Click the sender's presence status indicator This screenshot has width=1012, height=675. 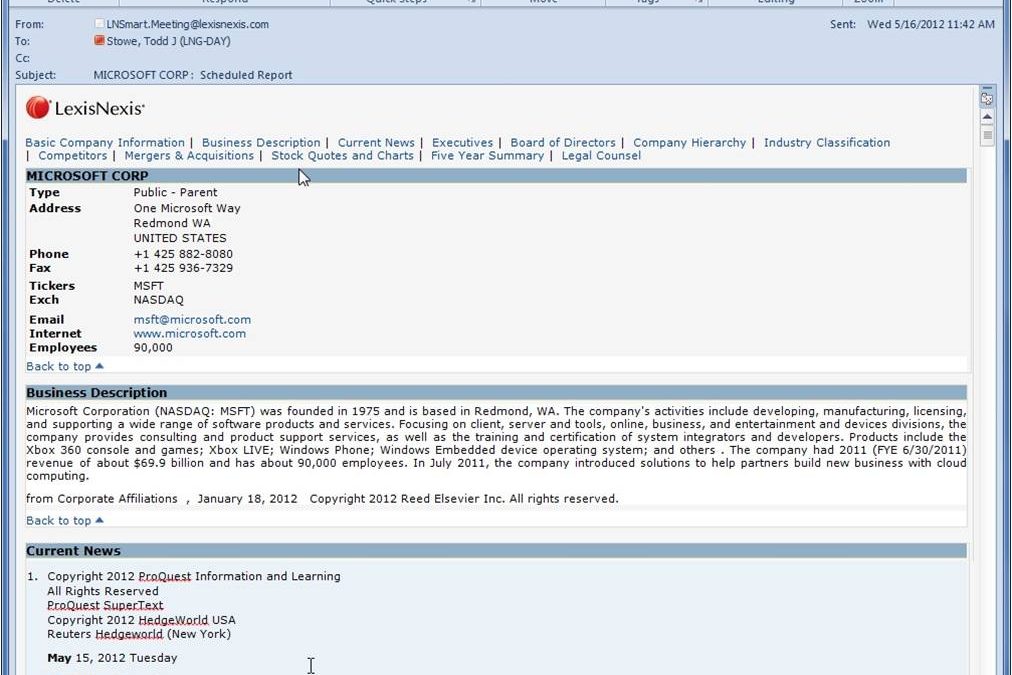pos(99,24)
